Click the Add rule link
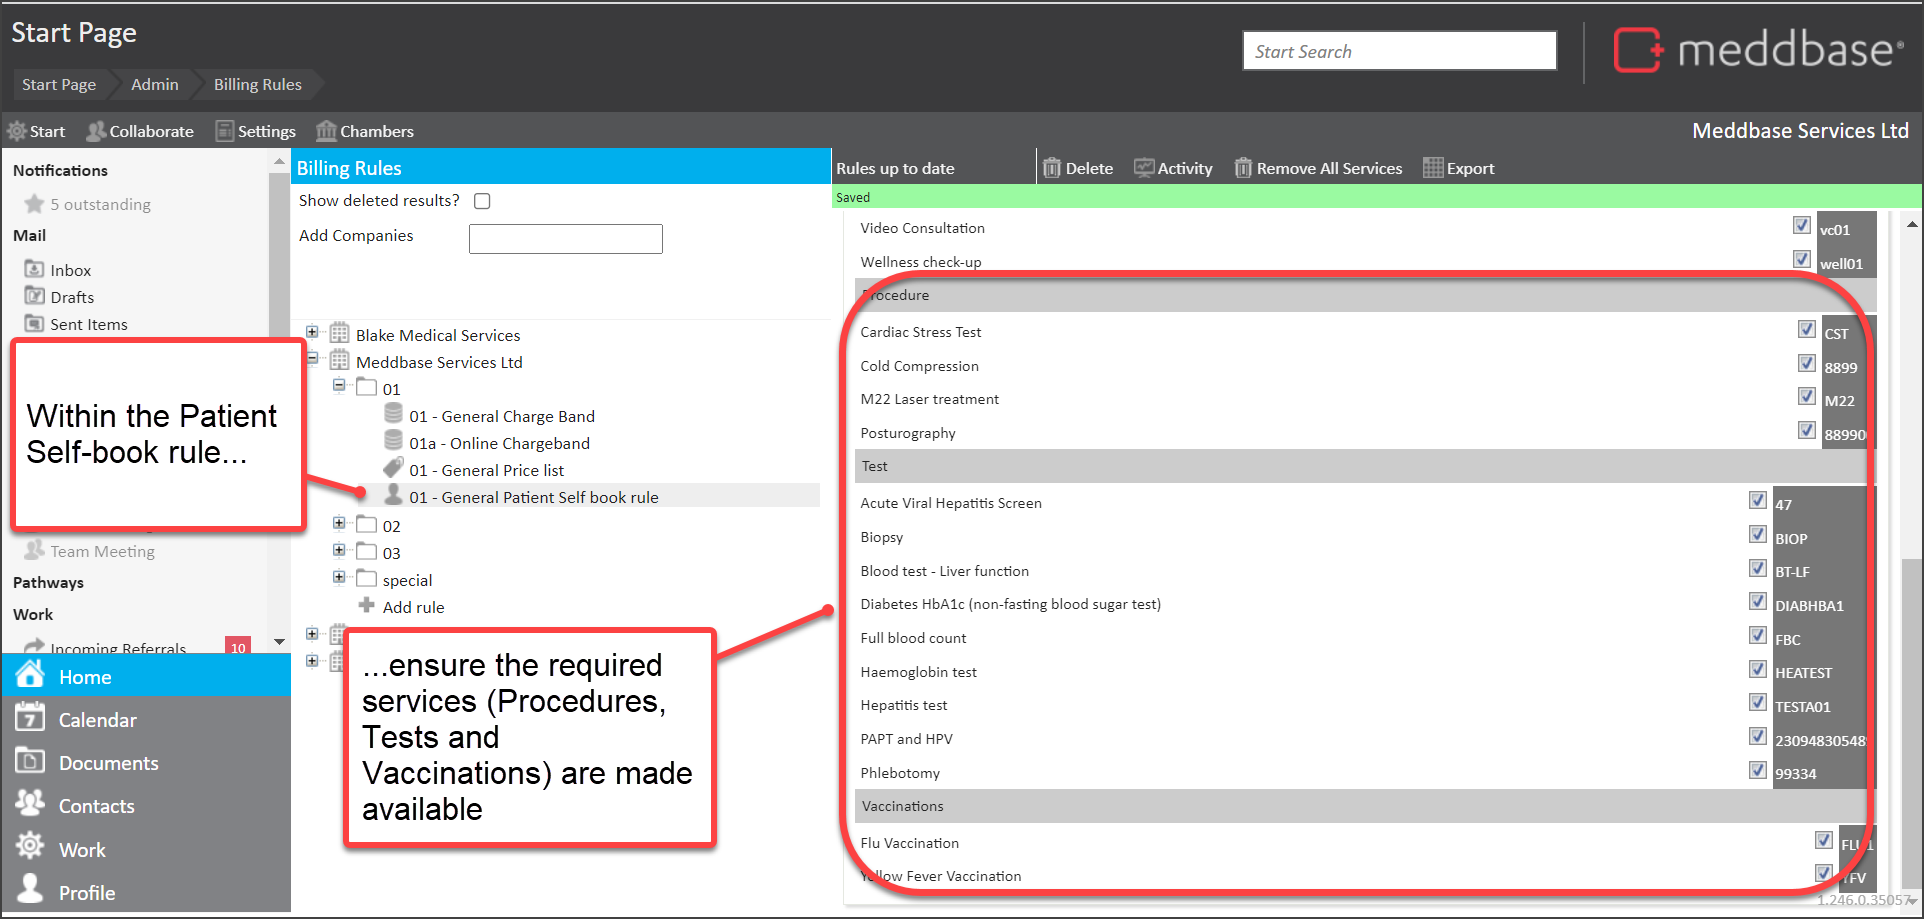 coord(413,607)
